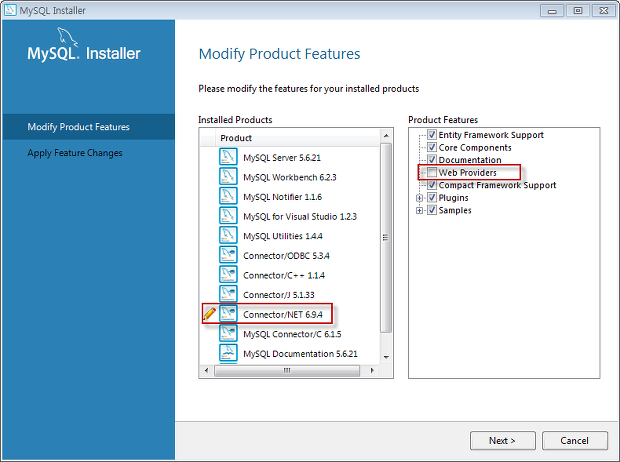Screen dimensions: 620x462
Task: Click the MySQL Notifier 1.1.6 product icon
Action: point(228,196)
